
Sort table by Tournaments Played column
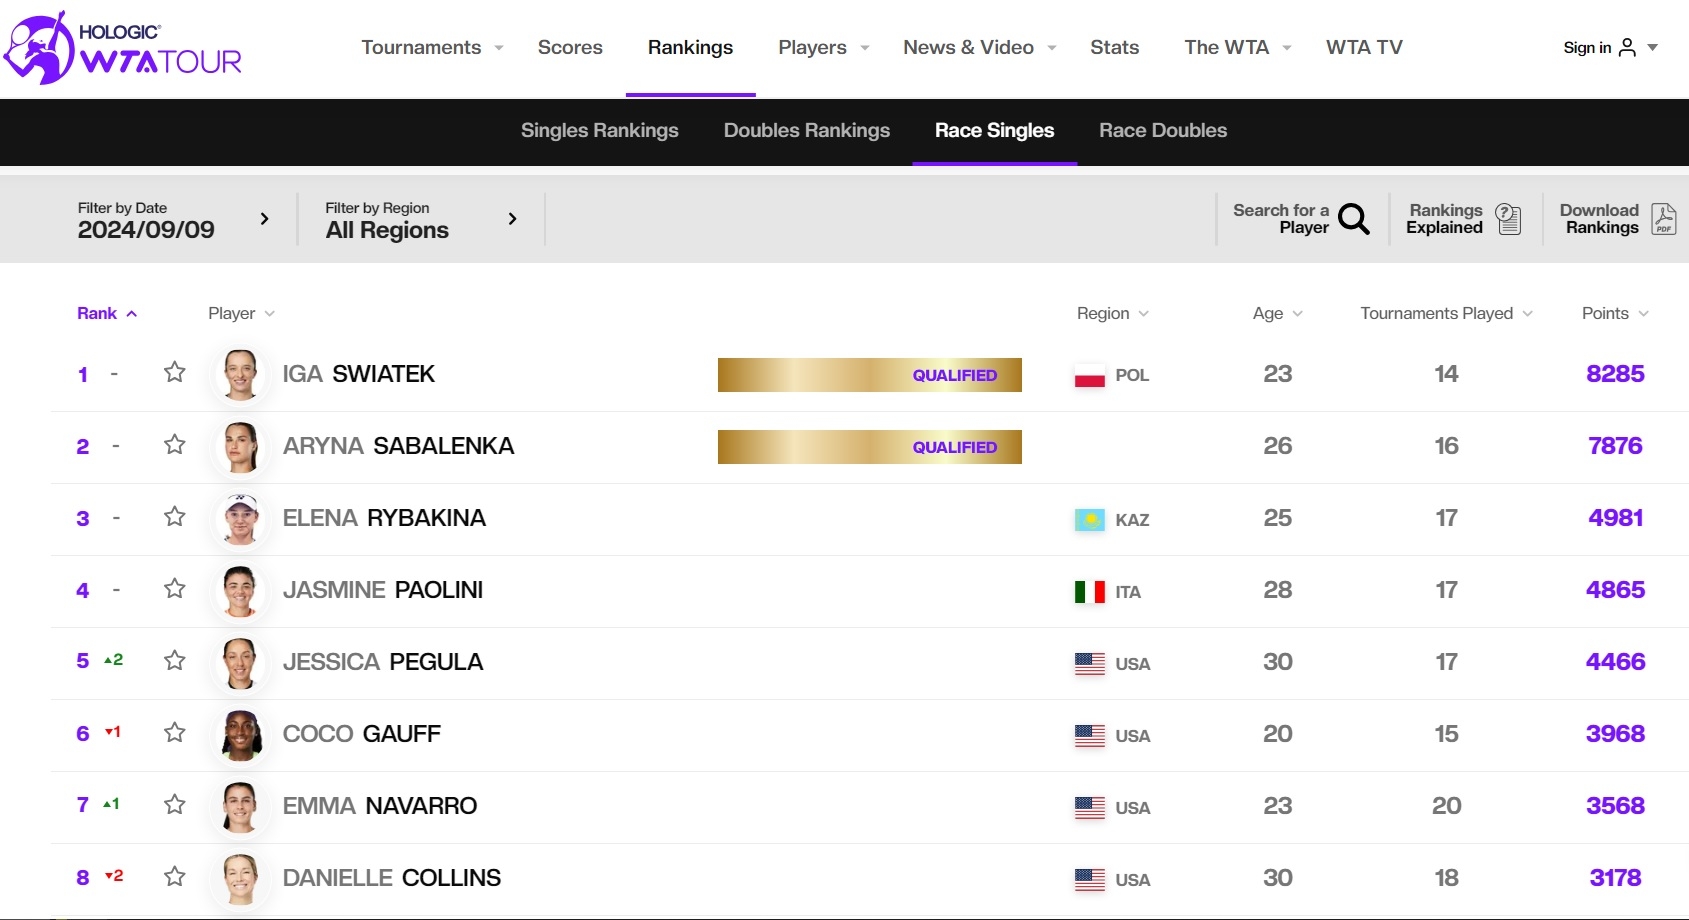pos(1447,313)
